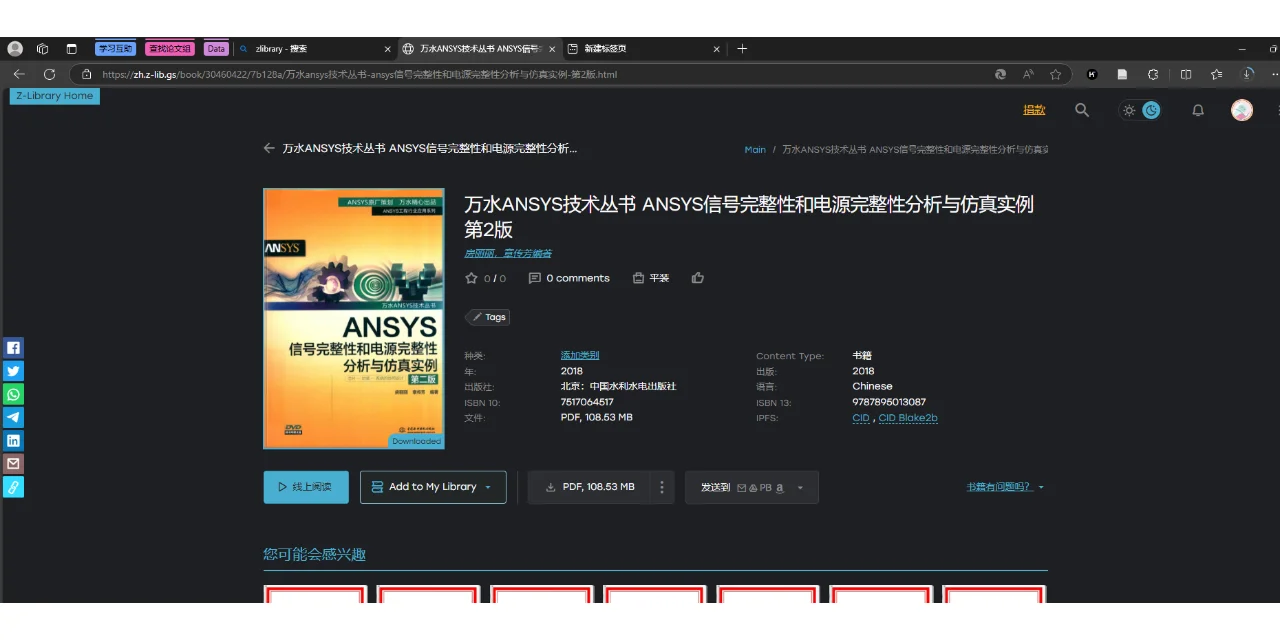1280x640 pixels.
Task: Like the book with thumbs-up icon
Action: pyautogui.click(x=698, y=278)
